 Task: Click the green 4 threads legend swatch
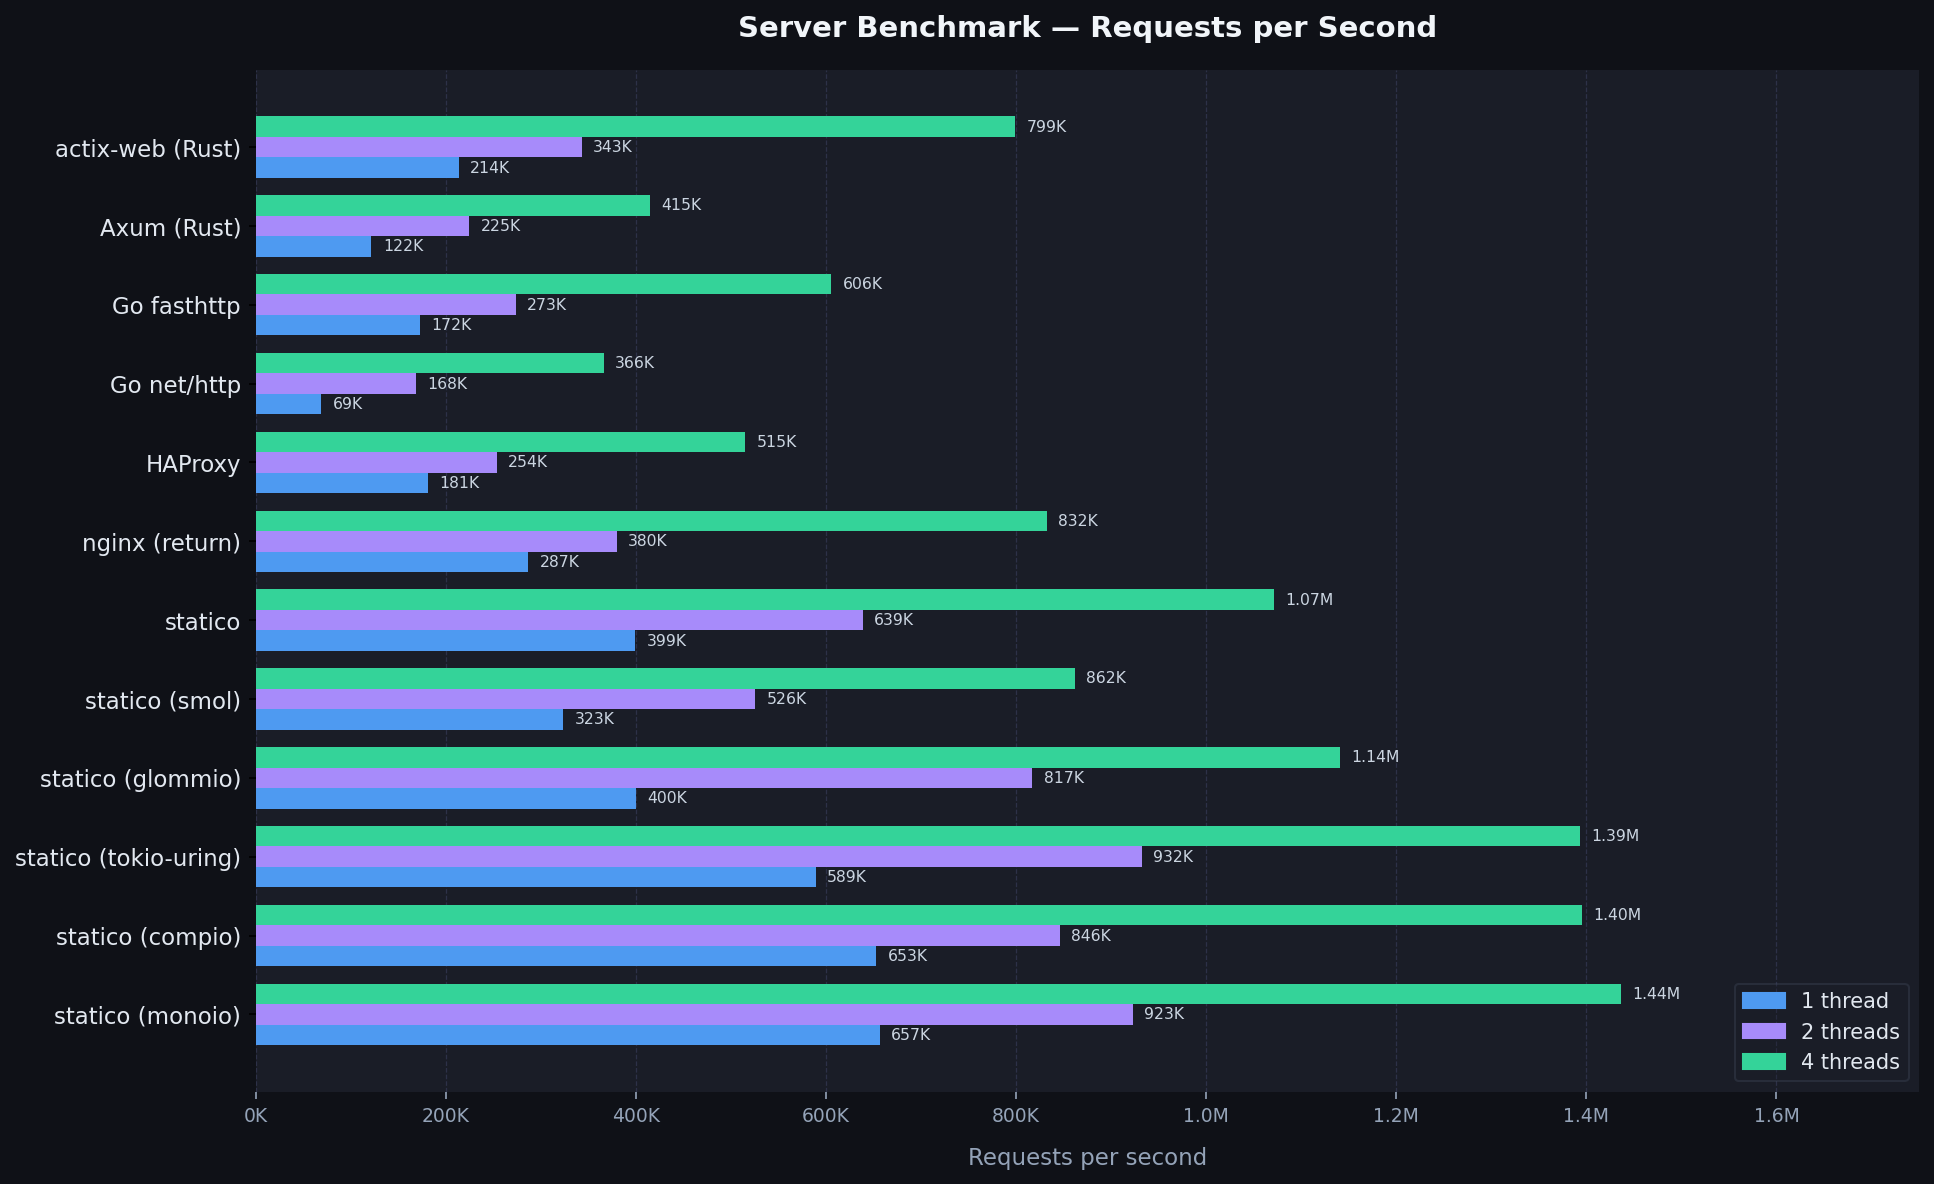pos(1763,1062)
